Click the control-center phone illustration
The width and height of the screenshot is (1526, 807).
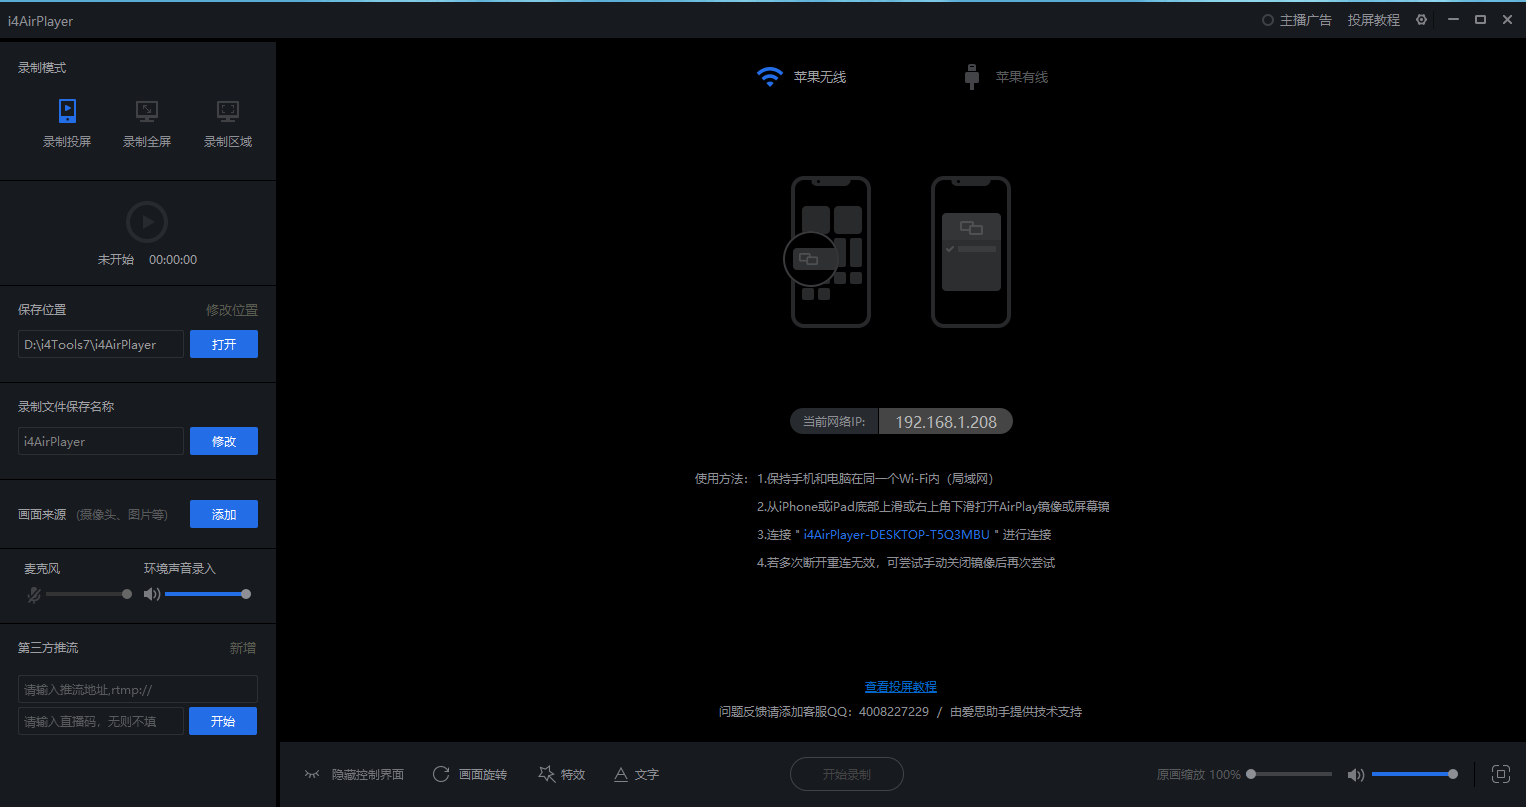829,252
